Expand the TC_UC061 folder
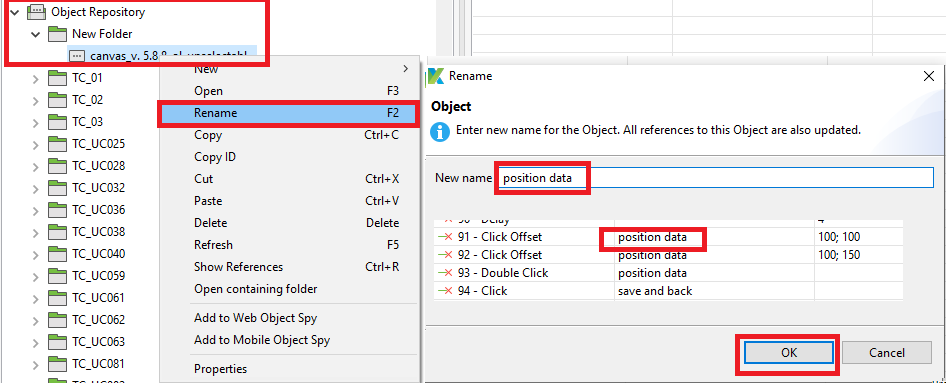The height and width of the screenshot is (383, 946). tap(36, 298)
